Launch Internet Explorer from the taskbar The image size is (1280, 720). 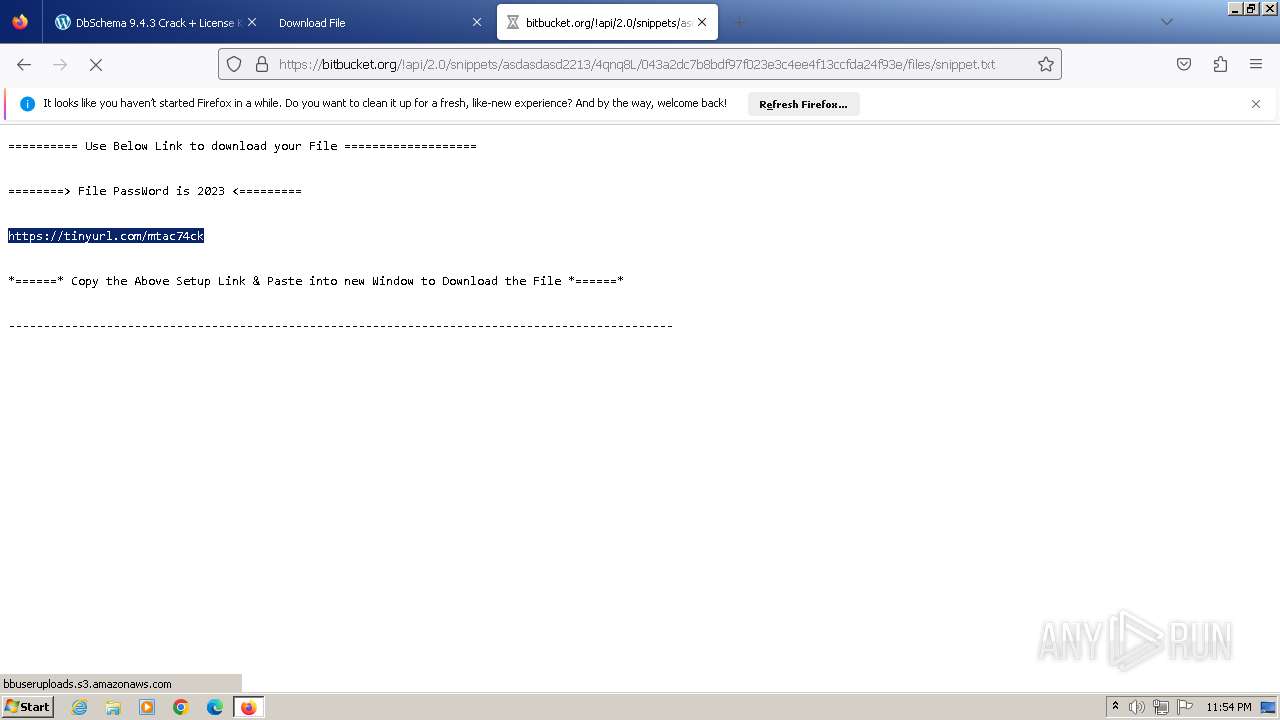pos(80,707)
